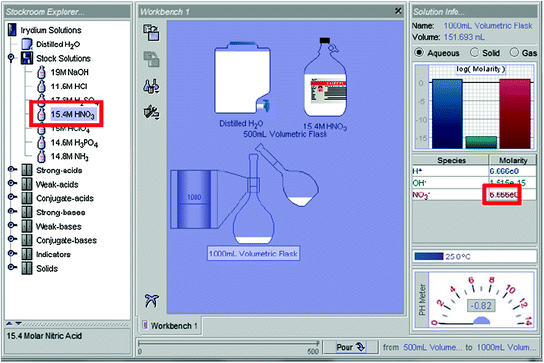This screenshot has width=544, height=363.
Task: Select the 15.4M HNO3 bottle on workbench
Action: tap(325, 77)
